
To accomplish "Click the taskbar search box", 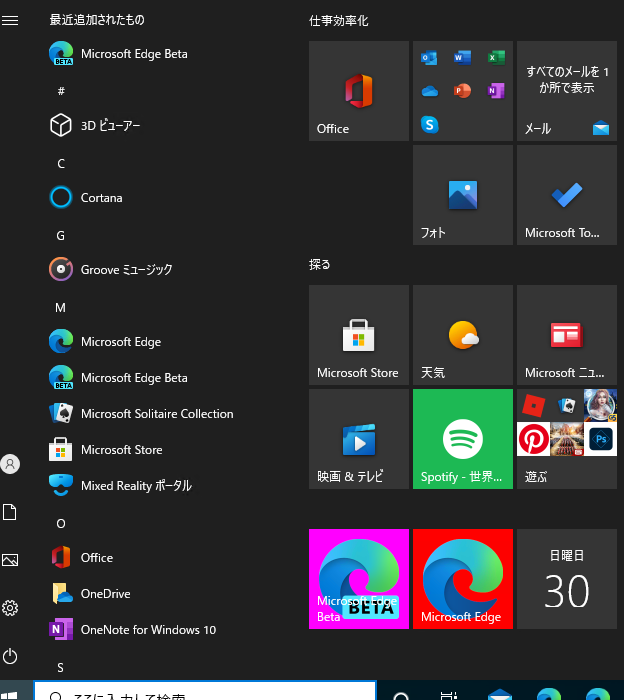I will pyautogui.click(x=205, y=691).
